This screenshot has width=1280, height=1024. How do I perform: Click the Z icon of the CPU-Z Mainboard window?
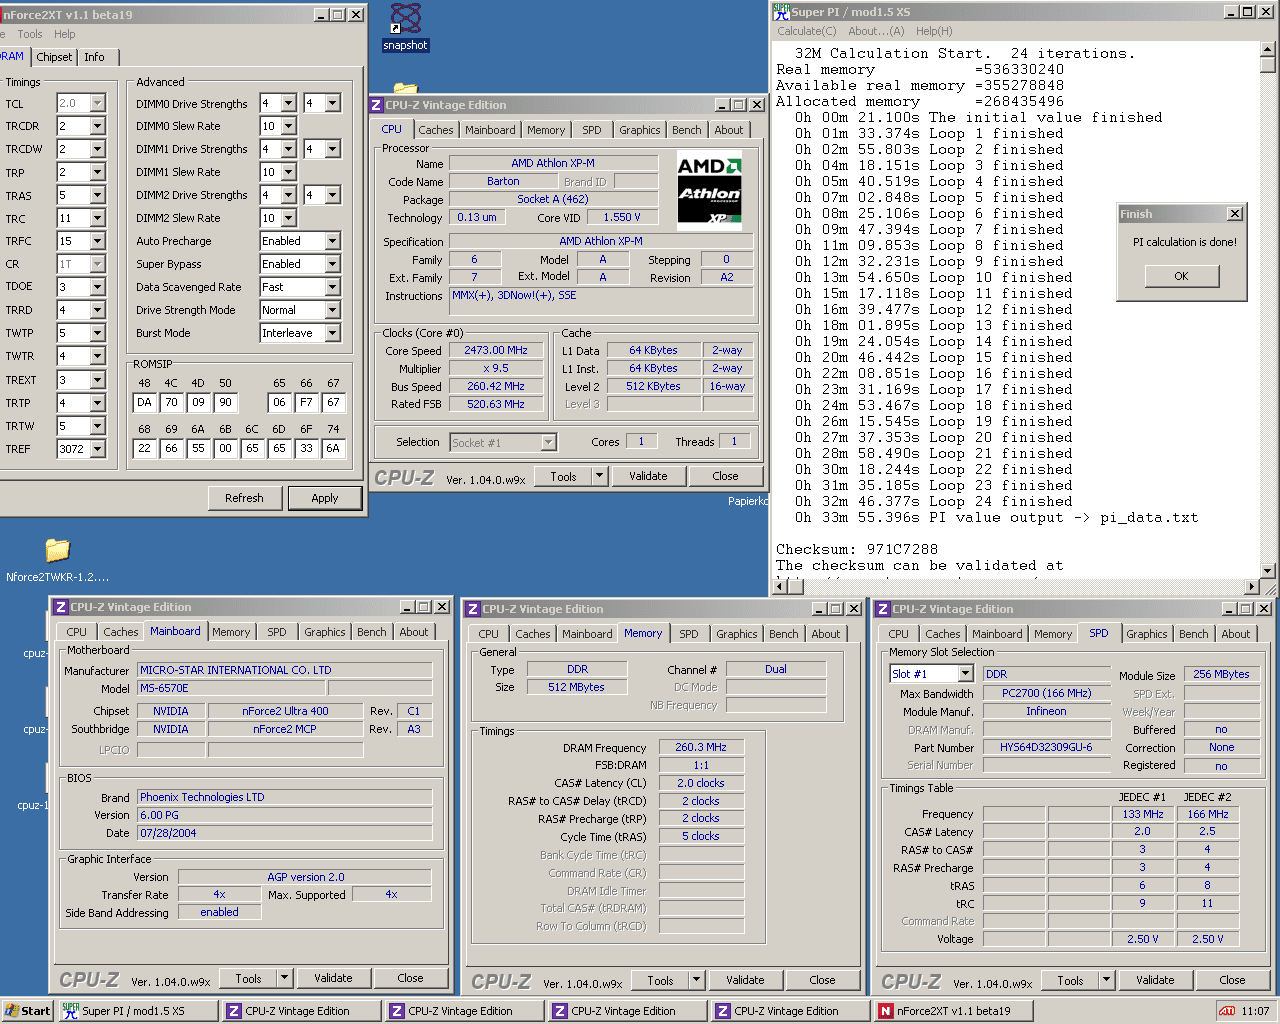point(61,607)
